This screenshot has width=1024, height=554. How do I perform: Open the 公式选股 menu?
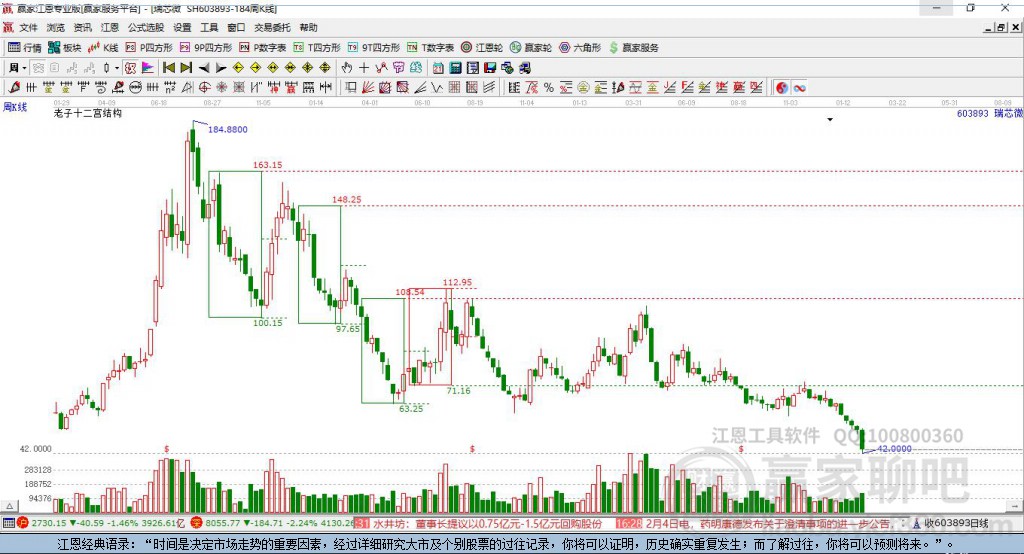point(146,27)
